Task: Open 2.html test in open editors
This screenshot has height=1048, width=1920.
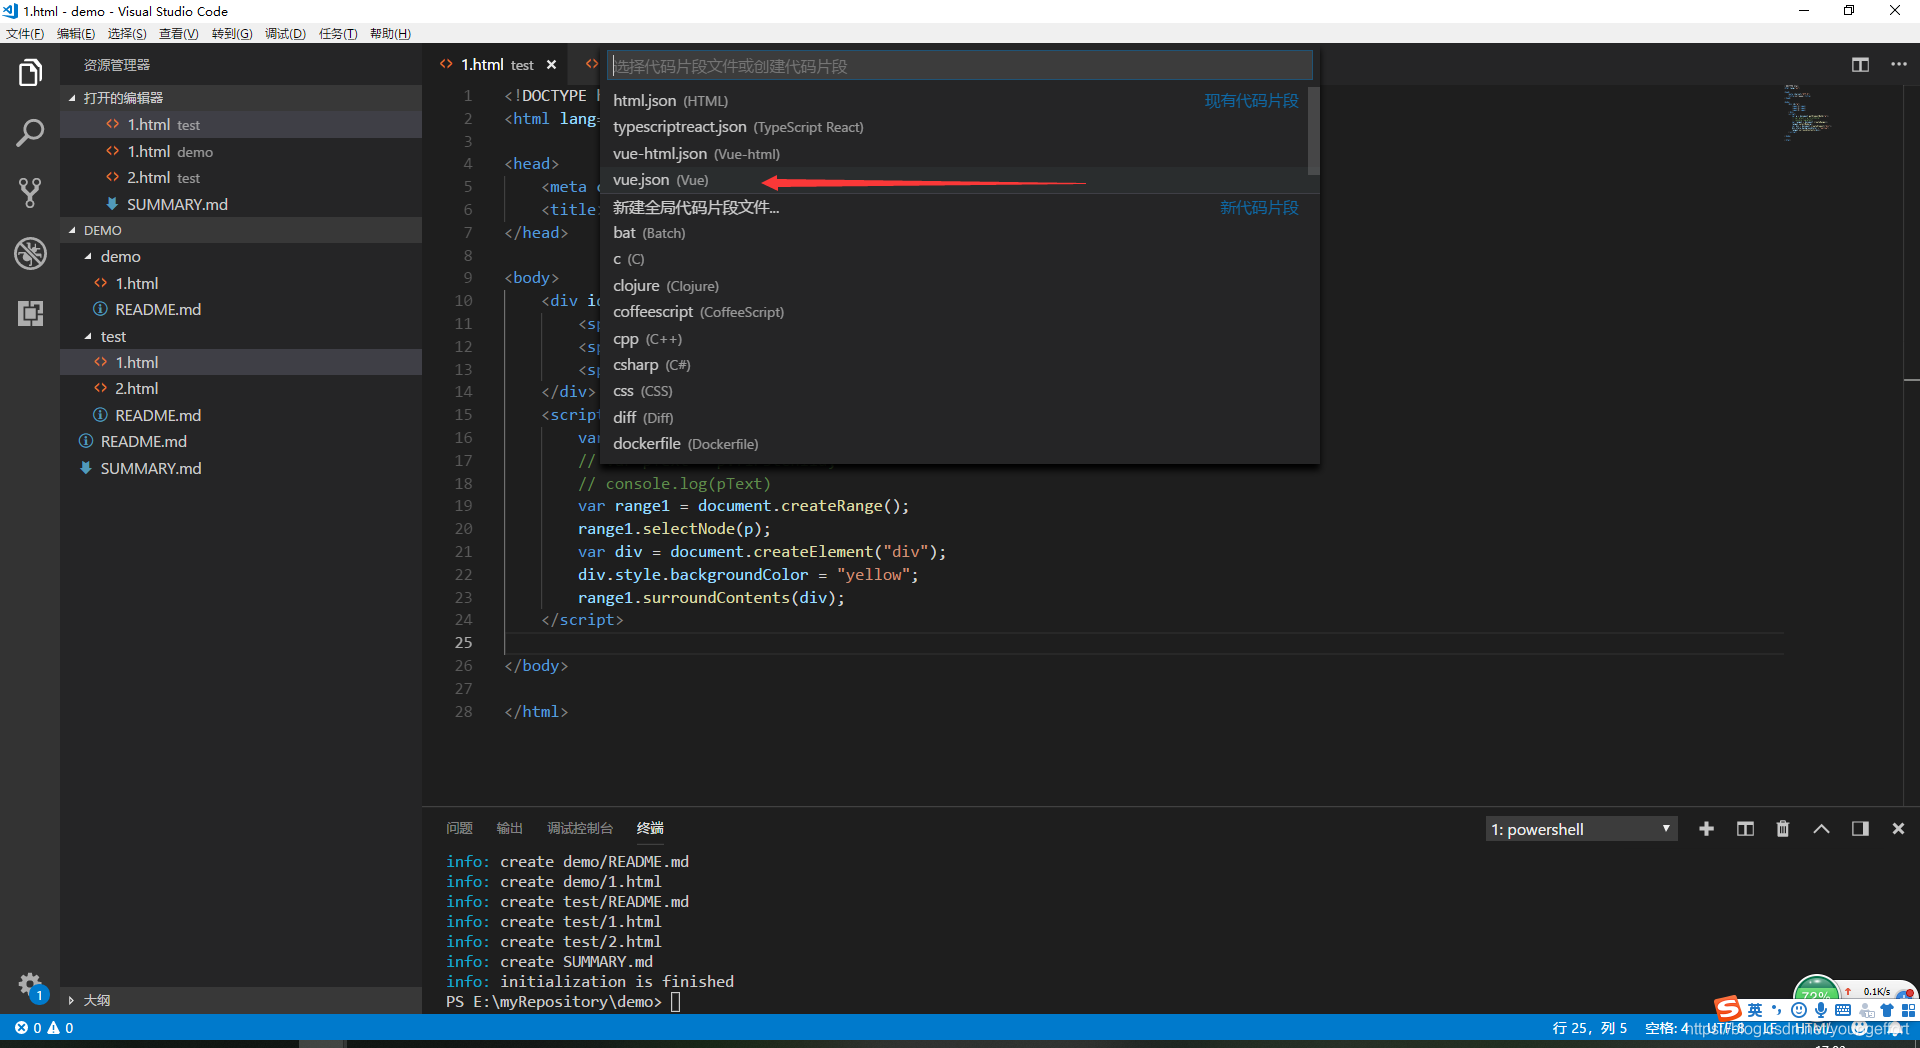Action: (x=241, y=178)
